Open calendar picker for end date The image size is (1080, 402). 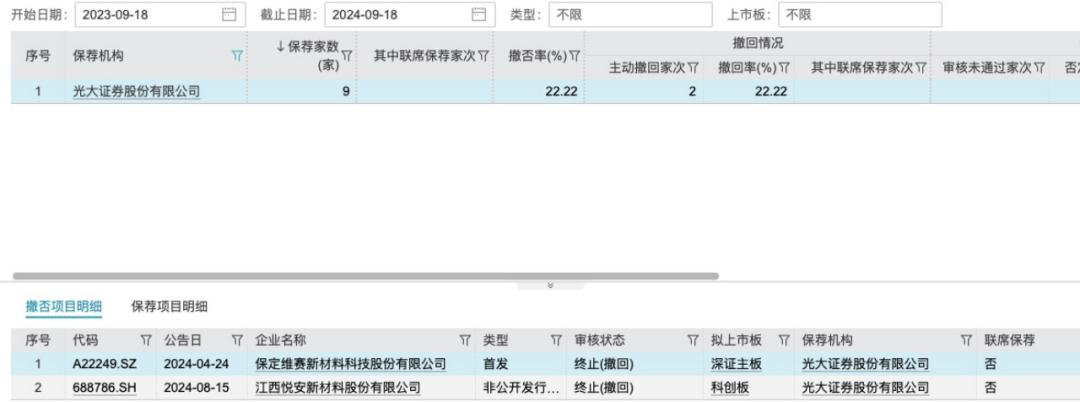tap(479, 14)
